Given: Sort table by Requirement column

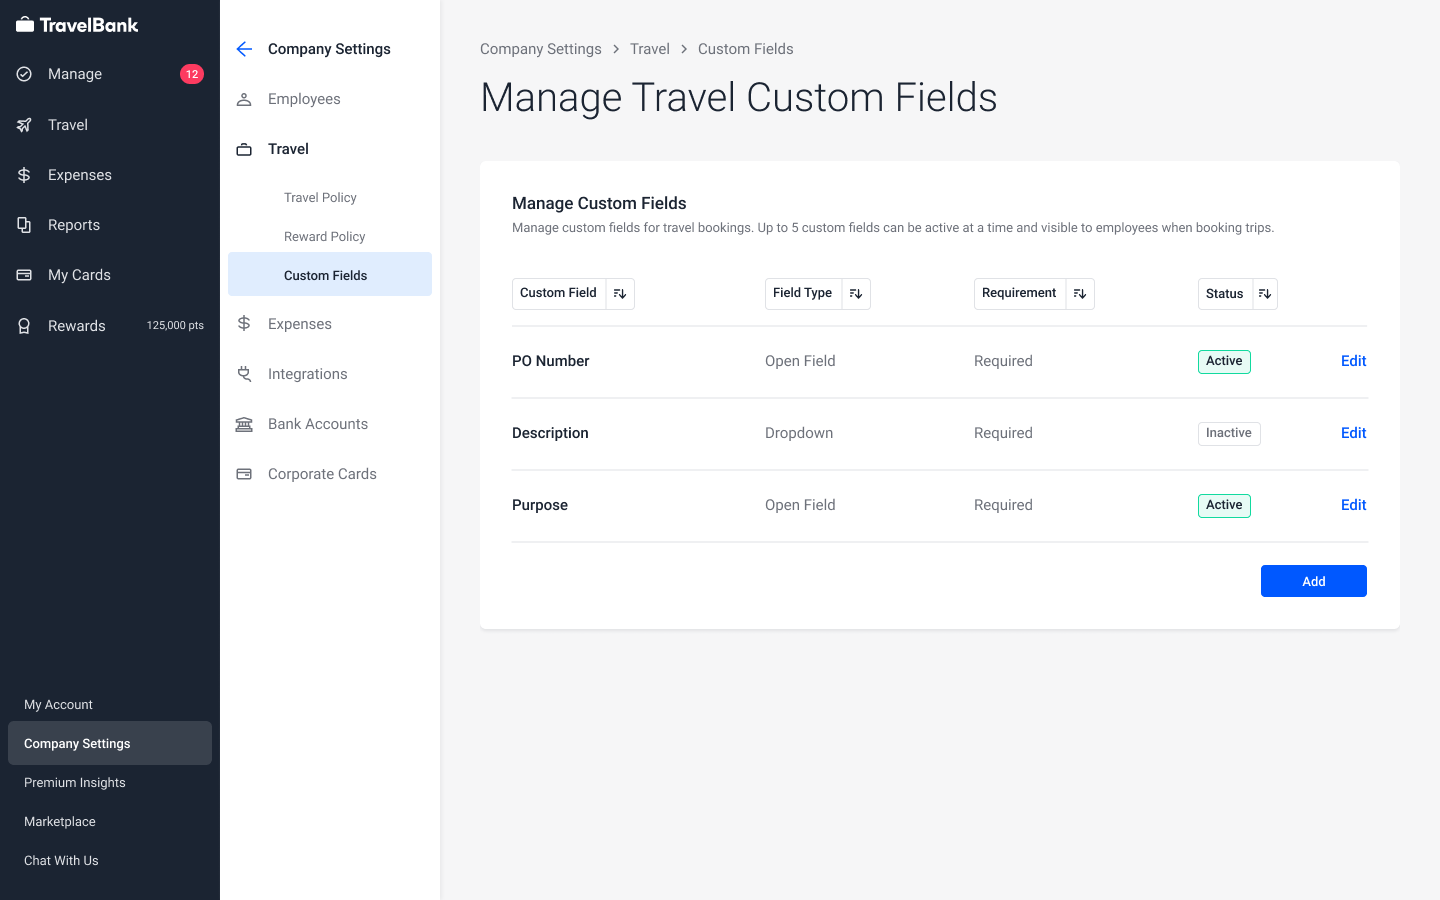Looking at the screenshot, I should (1080, 293).
